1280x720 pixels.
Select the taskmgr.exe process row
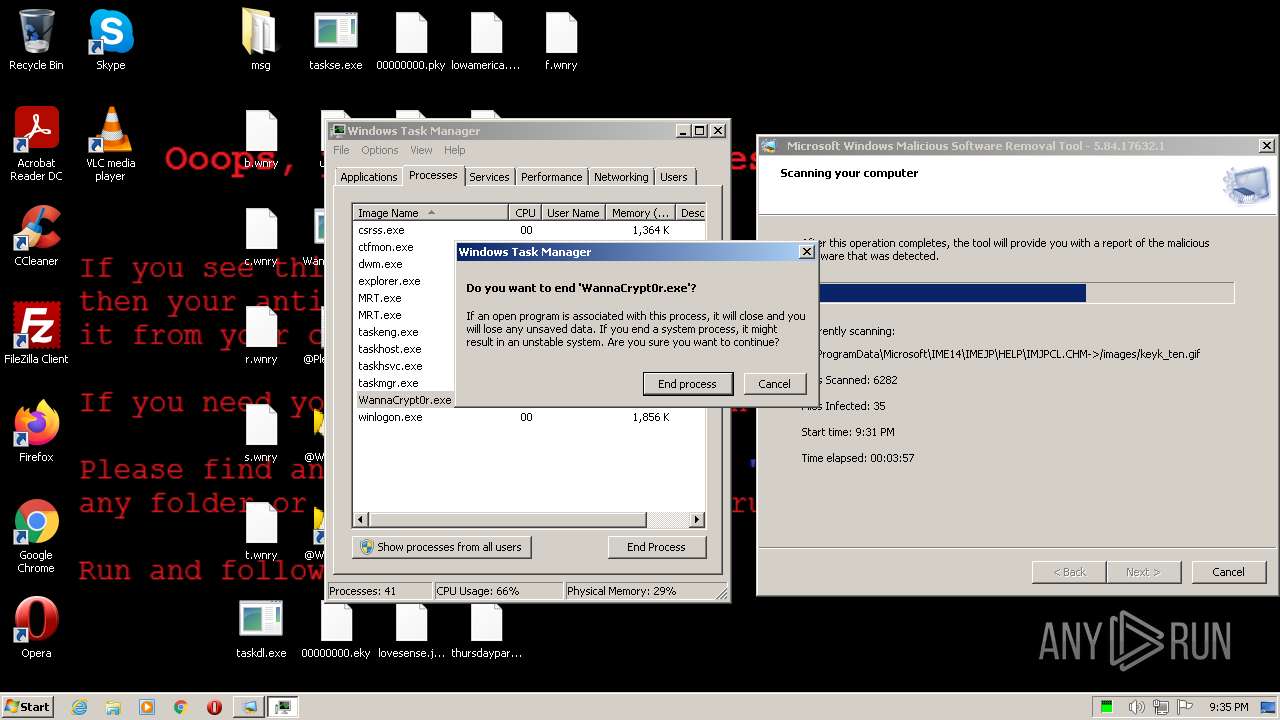point(404,383)
